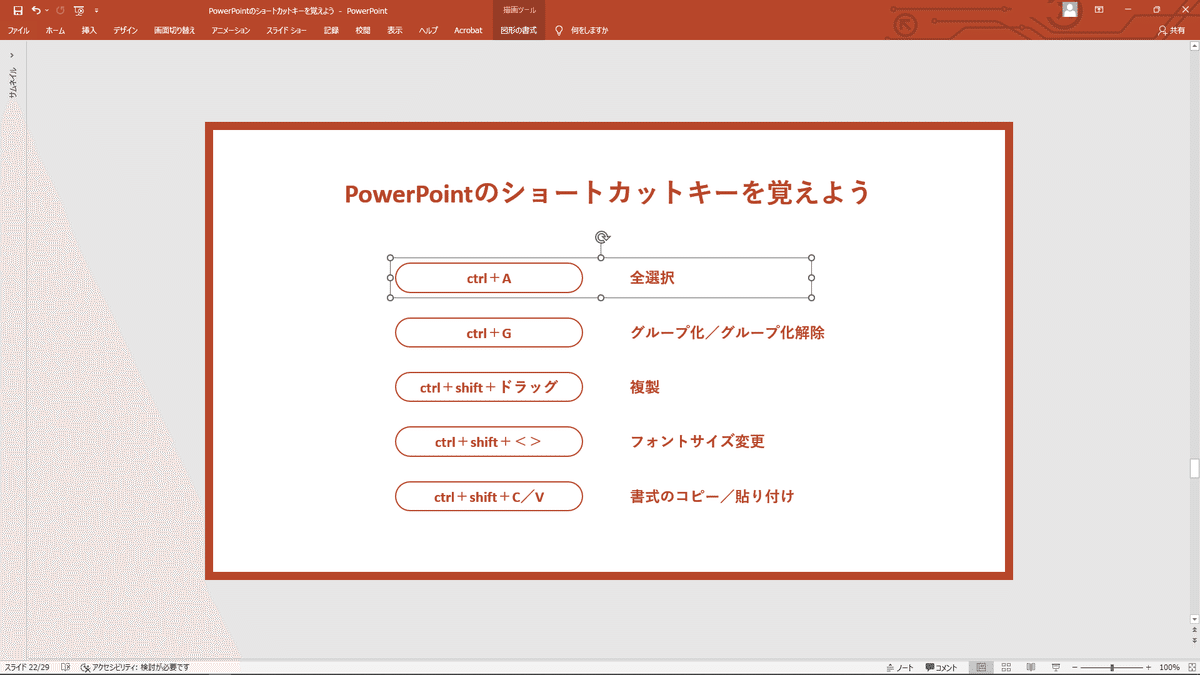Select the ctrl+shift+C/V shape
Viewport: 1200px width, 675px height.
pyautogui.click(x=489, y=496)
